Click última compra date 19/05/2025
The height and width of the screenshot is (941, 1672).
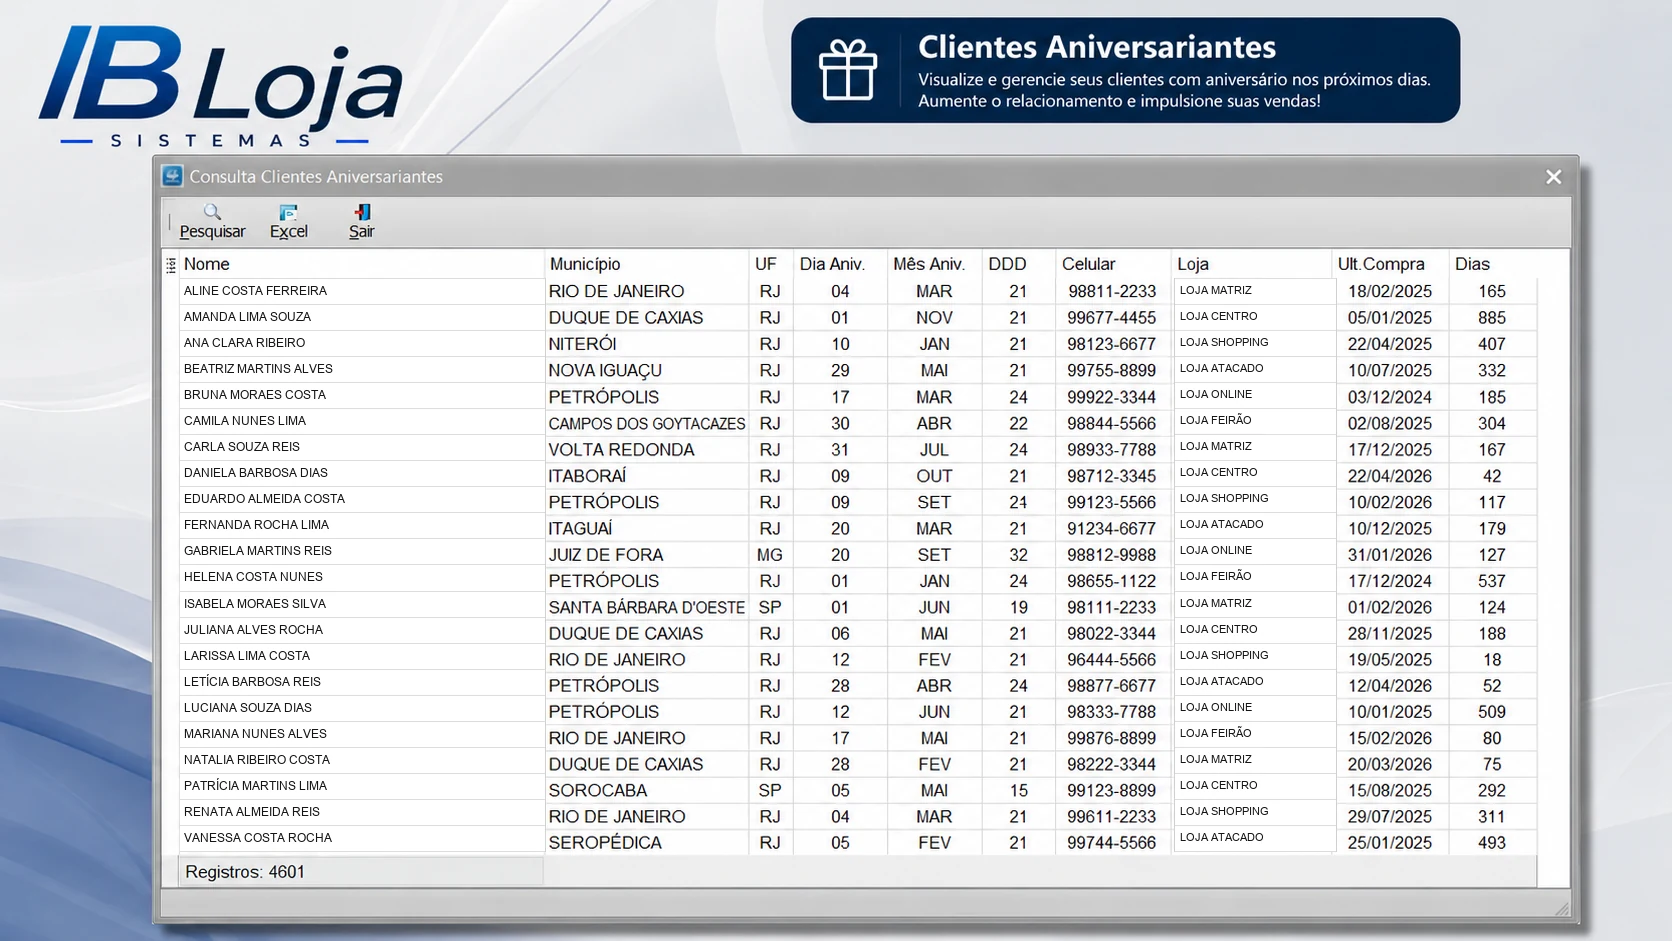click(x=1390, y=660)
